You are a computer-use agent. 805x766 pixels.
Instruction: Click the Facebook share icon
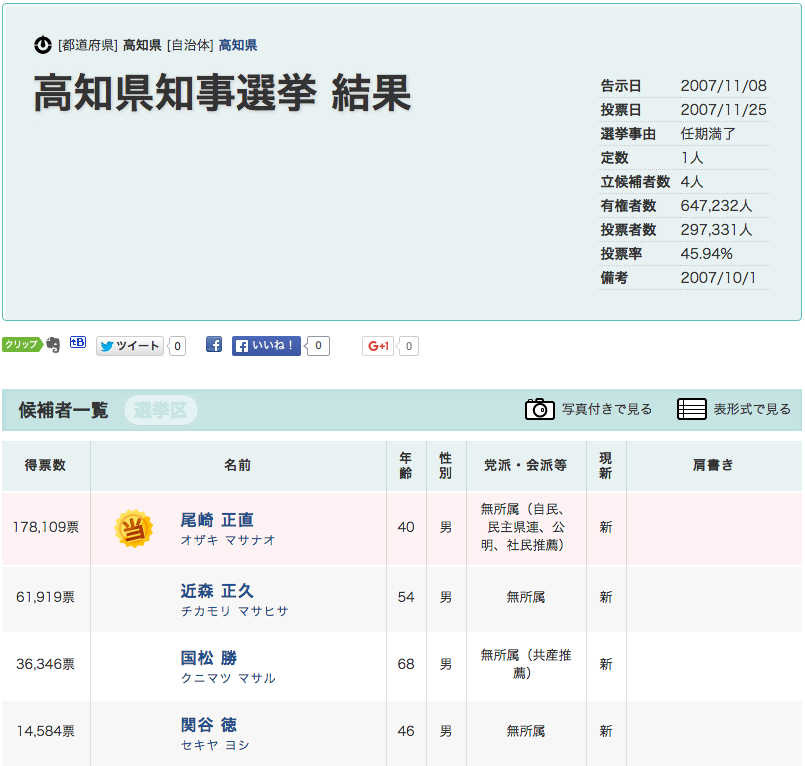click(x=214, y=345)
